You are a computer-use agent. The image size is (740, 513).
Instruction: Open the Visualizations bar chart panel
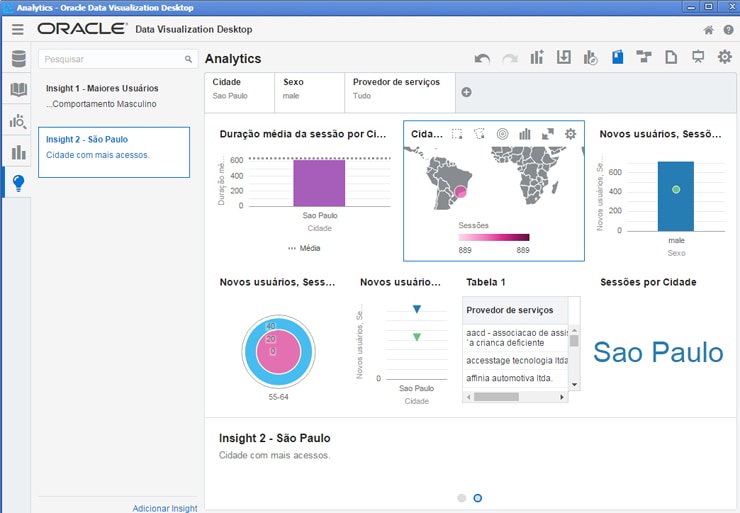click(18, 152)
